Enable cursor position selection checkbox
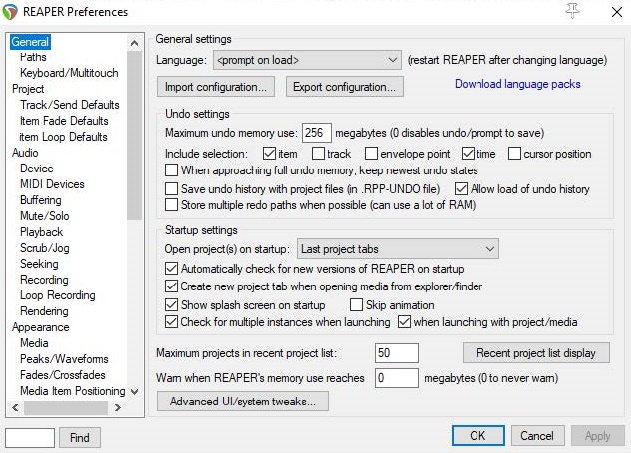Screen dimensions: 631x453 514,154
